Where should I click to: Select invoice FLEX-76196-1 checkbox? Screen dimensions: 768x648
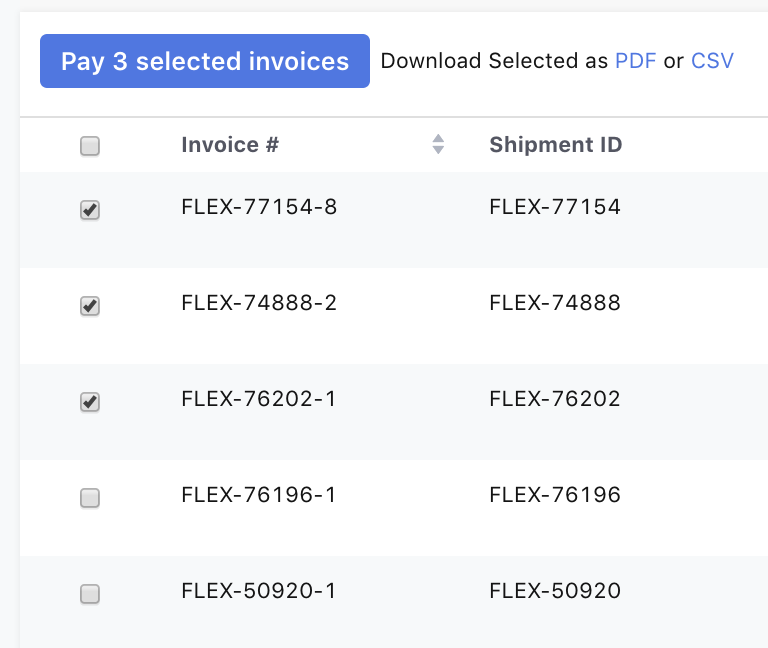point(90,498)
